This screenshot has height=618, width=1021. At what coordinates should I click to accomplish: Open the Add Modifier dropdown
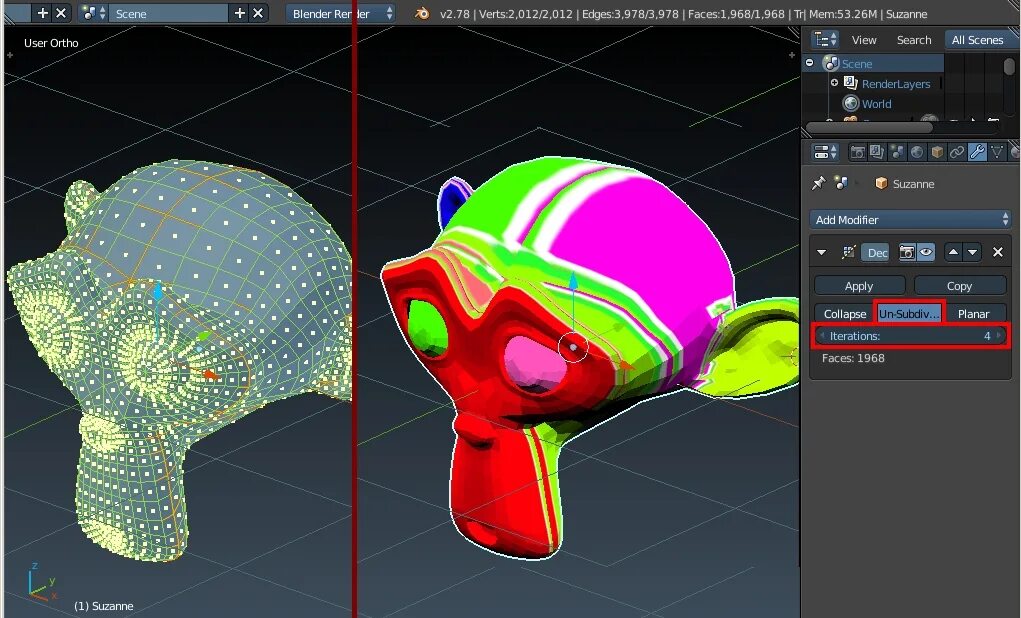pyautogui.click(x=910, y=219)
